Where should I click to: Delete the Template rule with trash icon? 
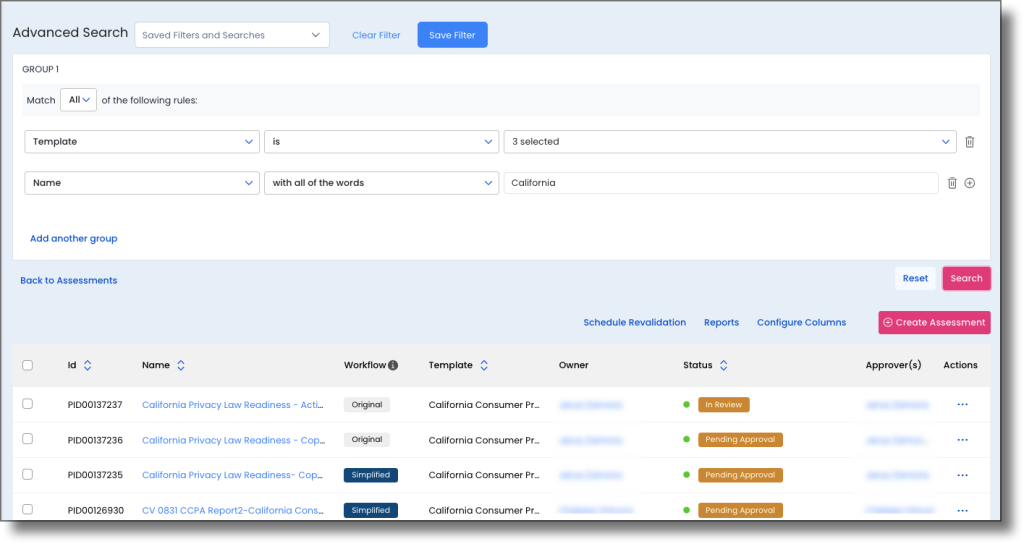[x=970, y=142]
